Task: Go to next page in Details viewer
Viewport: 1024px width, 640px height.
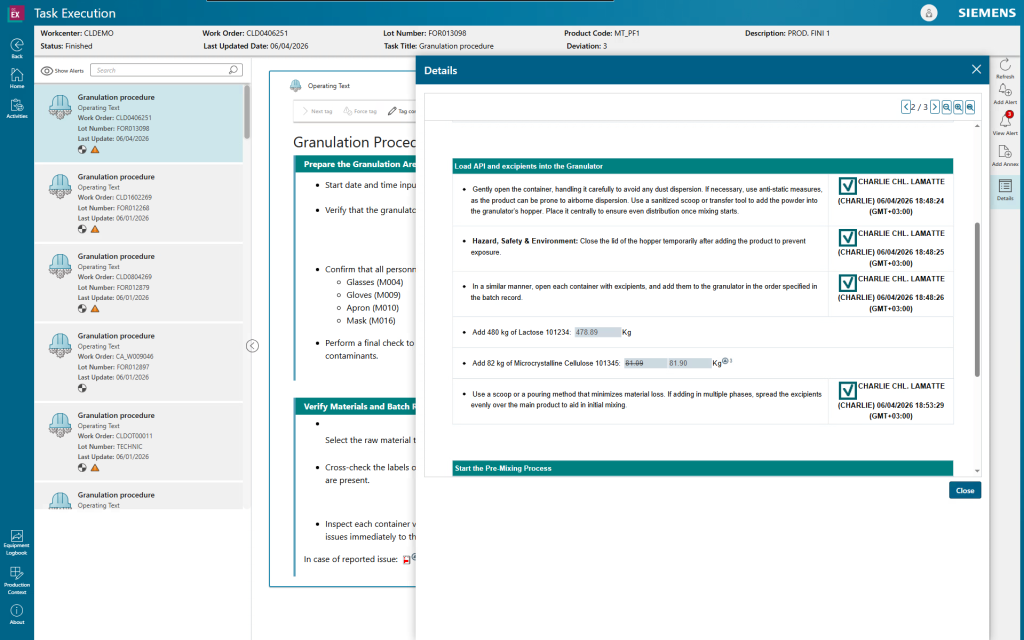Action: click(x=935, y=107)
